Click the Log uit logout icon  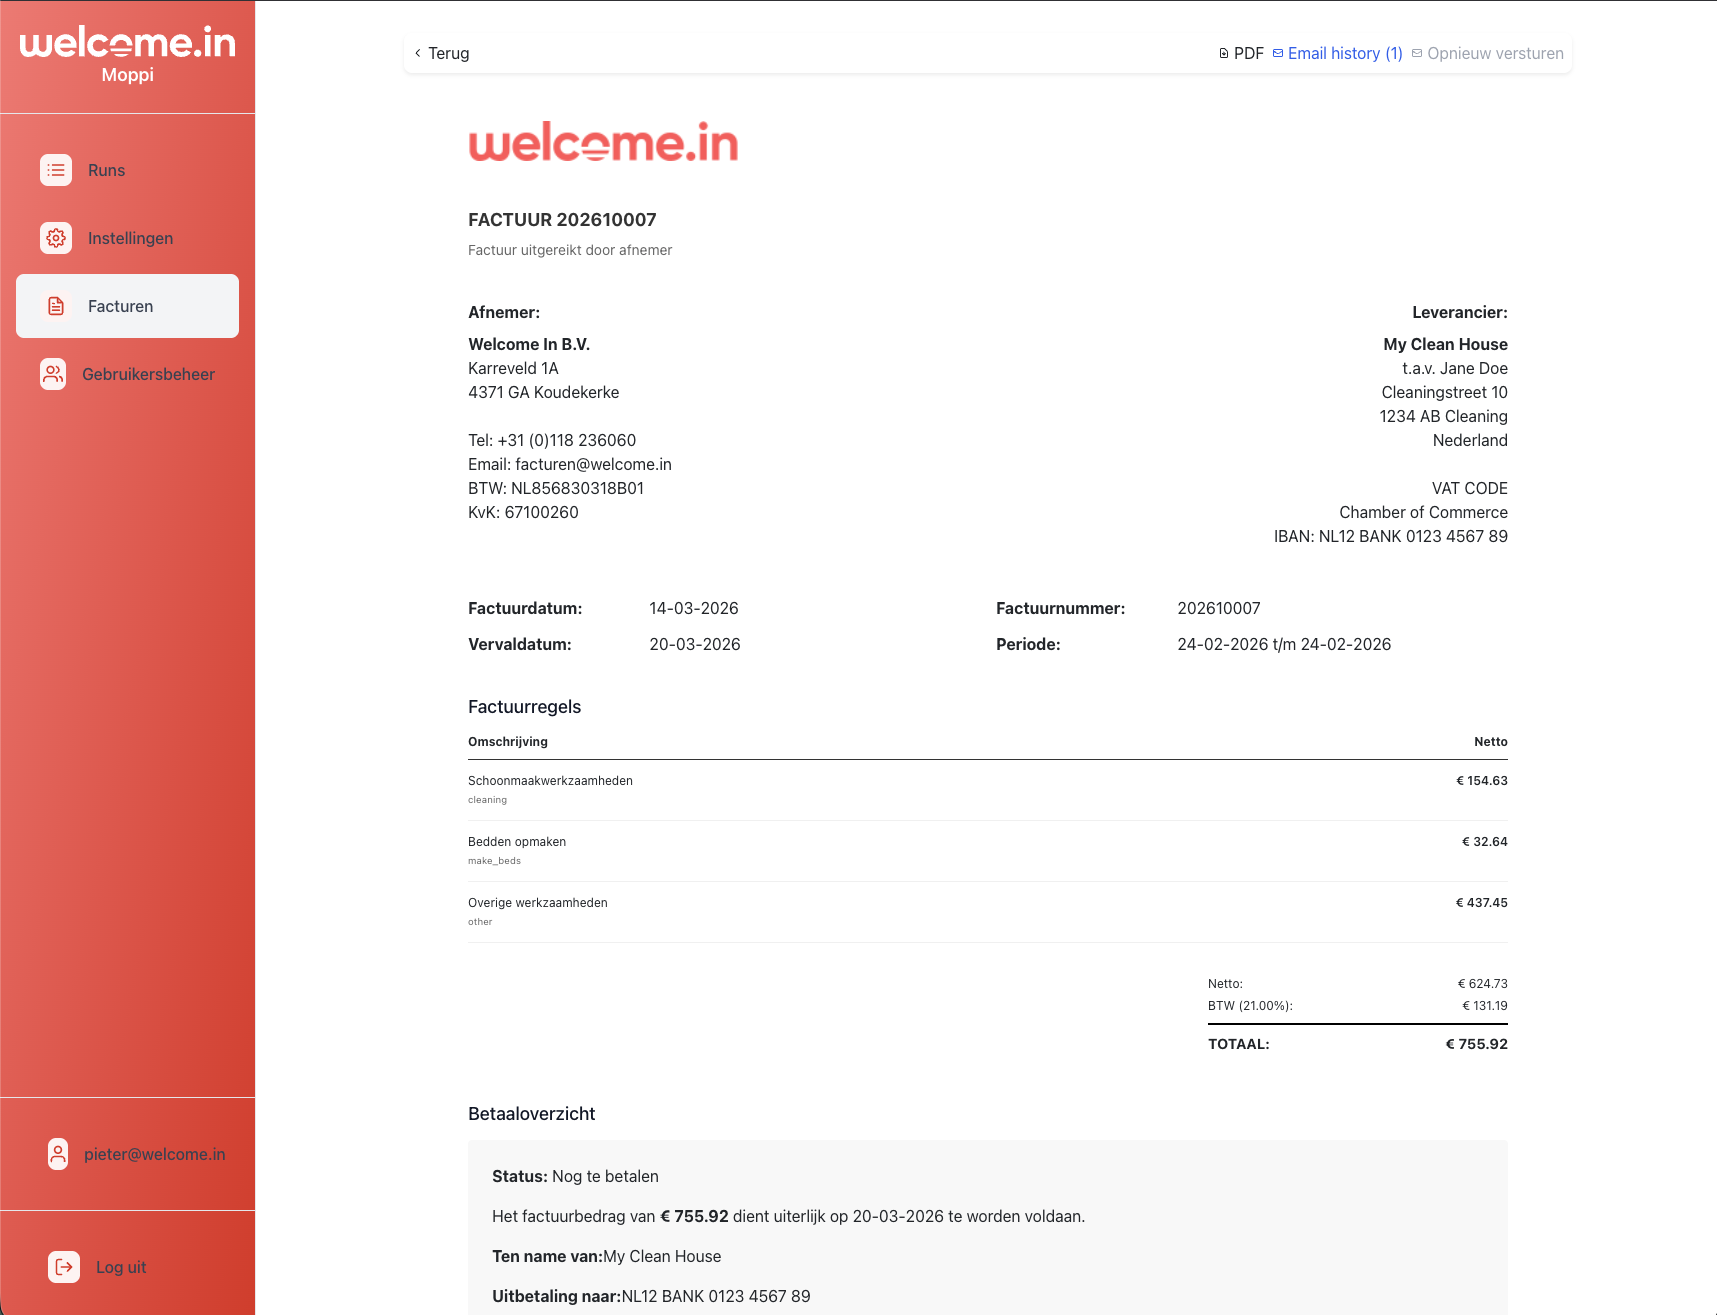(63, 1267)
